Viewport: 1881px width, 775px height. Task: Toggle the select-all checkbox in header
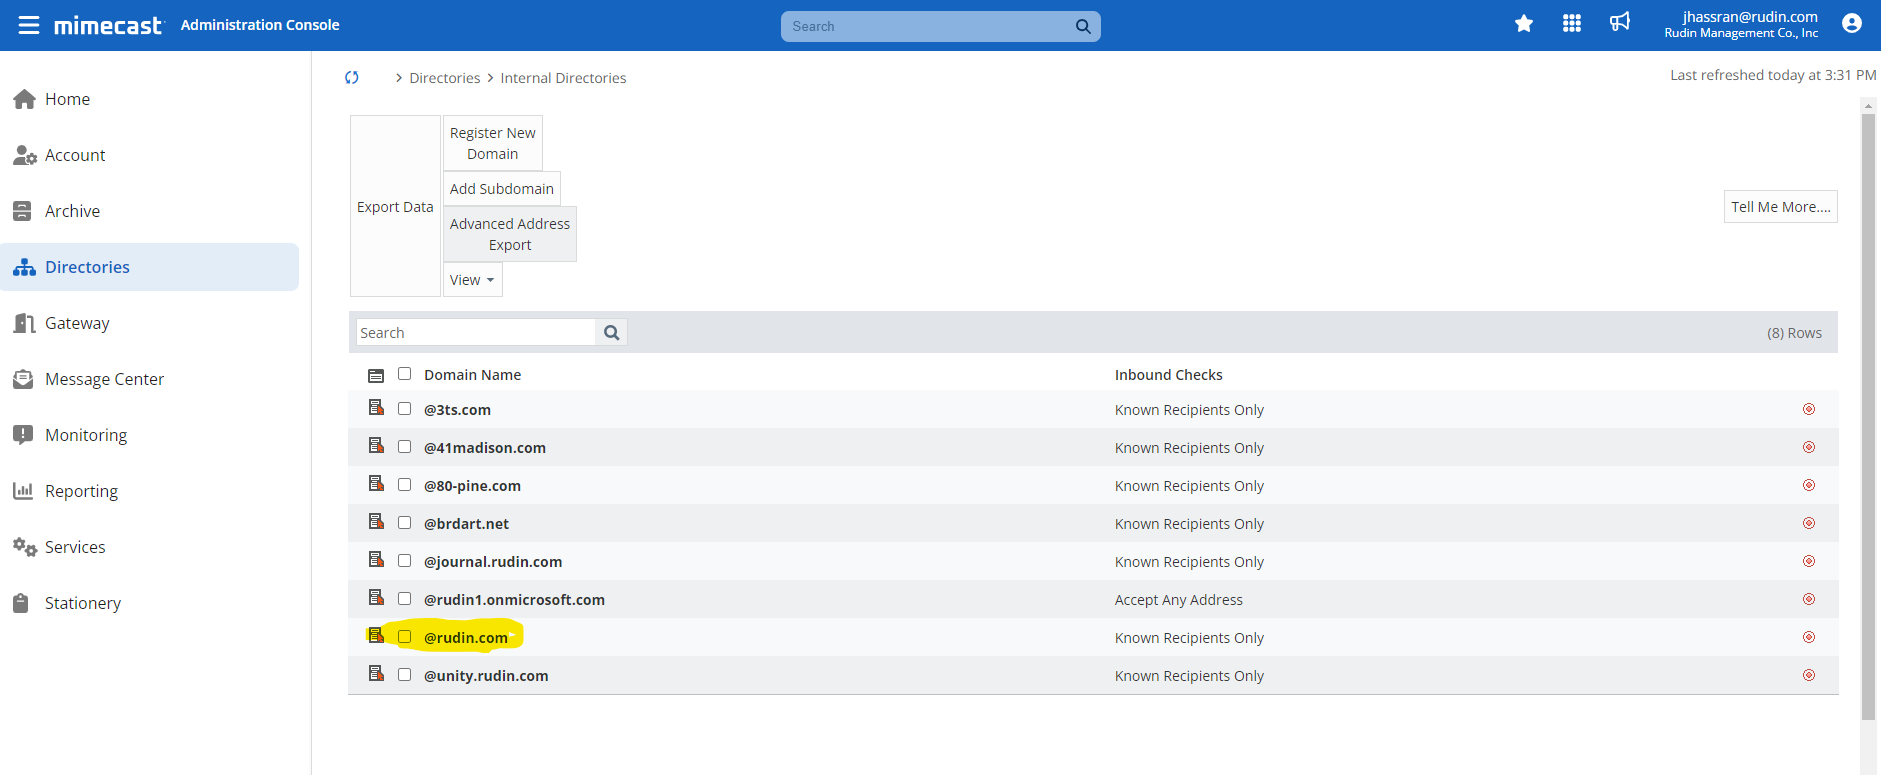(405, 374)
